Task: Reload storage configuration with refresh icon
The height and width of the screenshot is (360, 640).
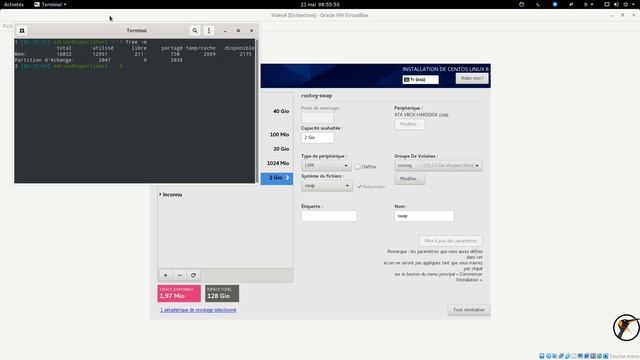Action: click(x=193, y=275)
